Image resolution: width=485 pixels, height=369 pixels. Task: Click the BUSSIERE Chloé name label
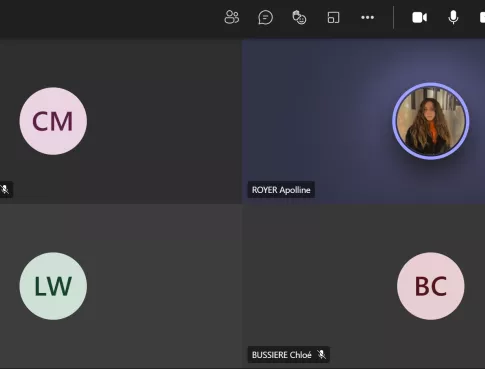click(x=282, y=355)
